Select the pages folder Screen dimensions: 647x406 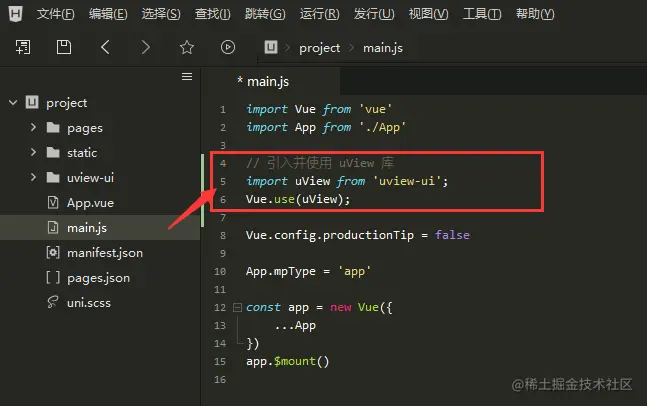[85, 128]
